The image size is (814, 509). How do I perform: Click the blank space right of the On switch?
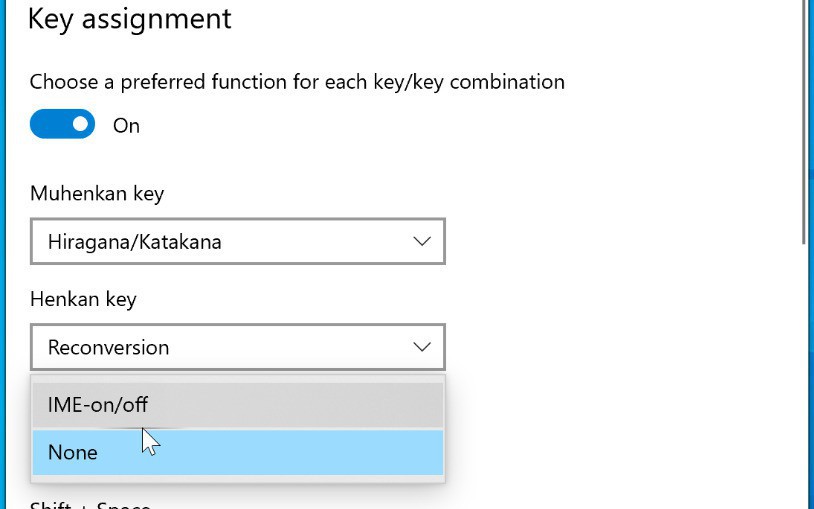tap(400, 126)
